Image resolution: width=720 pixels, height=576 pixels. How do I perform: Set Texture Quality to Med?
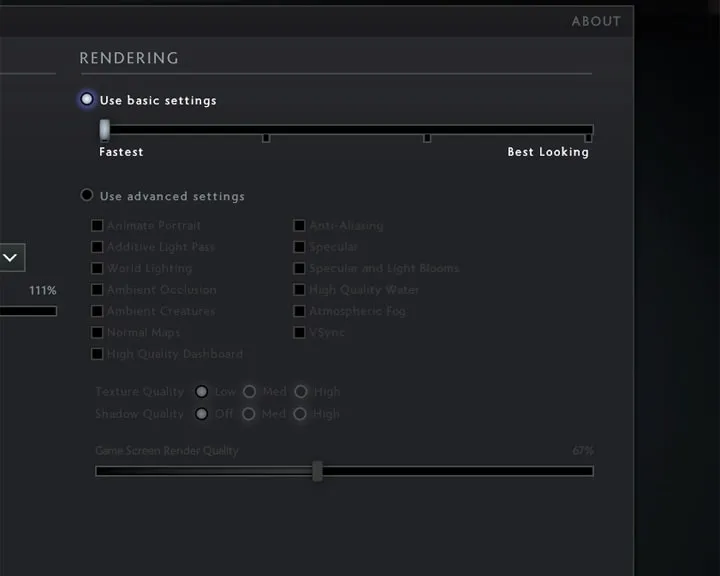[x=249, y=391]
